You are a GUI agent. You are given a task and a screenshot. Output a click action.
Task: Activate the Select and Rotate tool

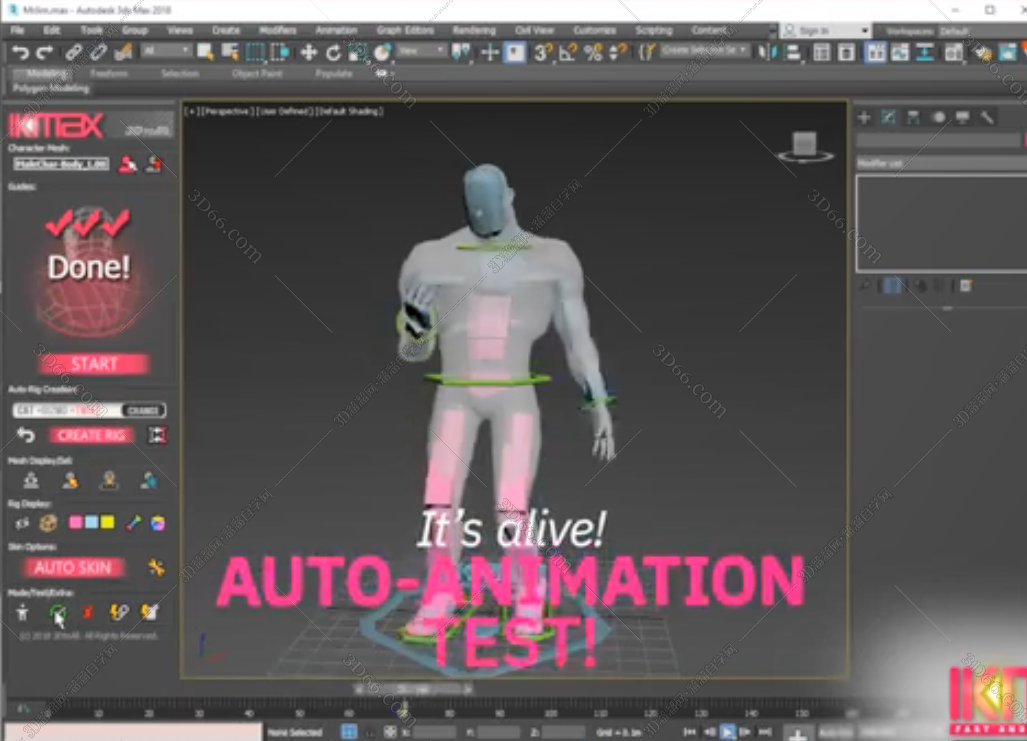coord(333,52)
